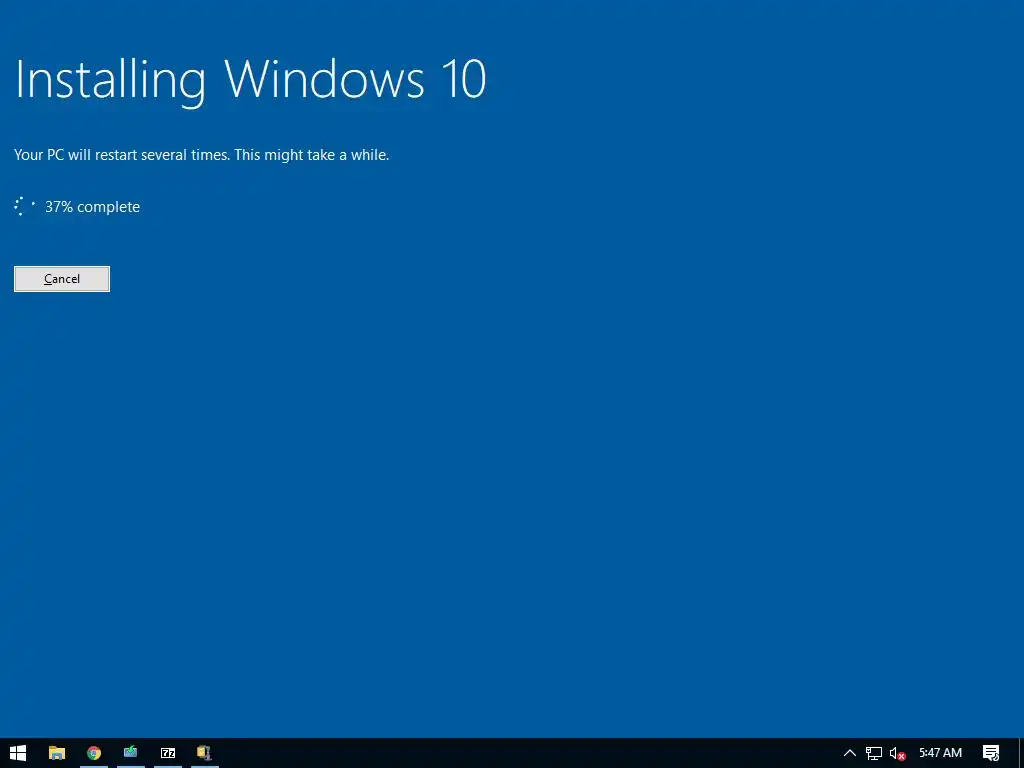
Task: Open the setup installer taskbar icon
Action: (x=204, y=753)
